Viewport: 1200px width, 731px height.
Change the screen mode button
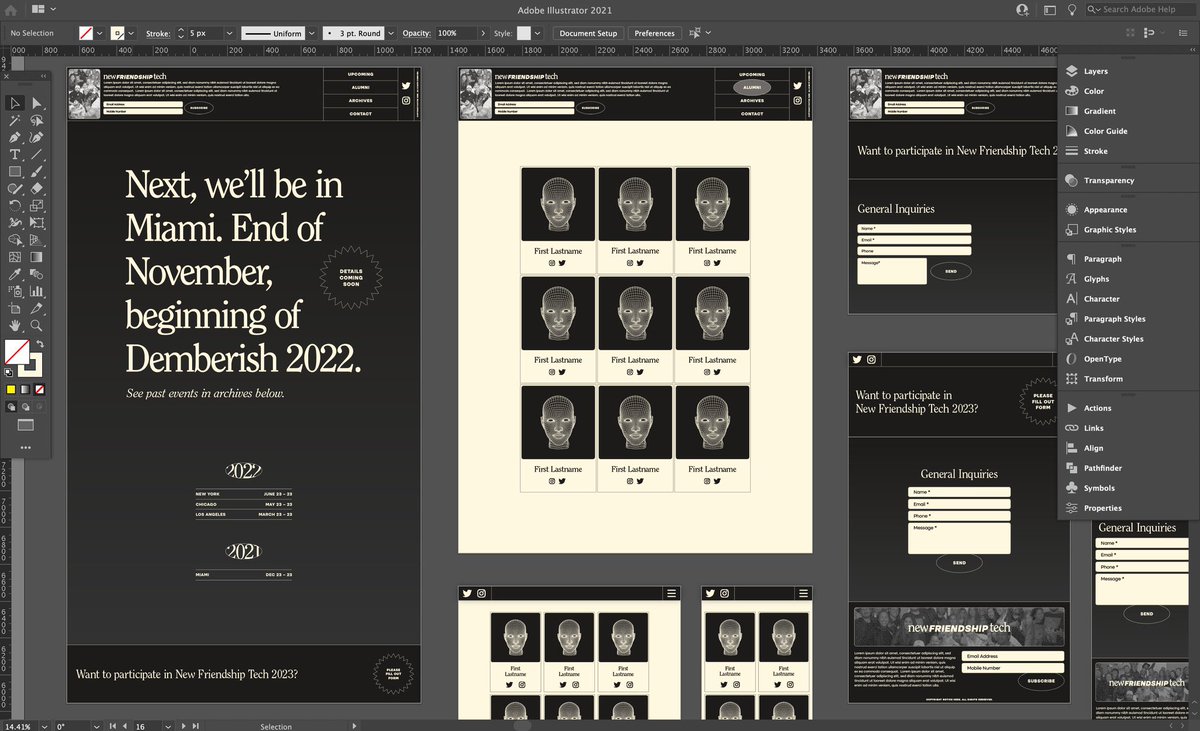coord(25,425)
